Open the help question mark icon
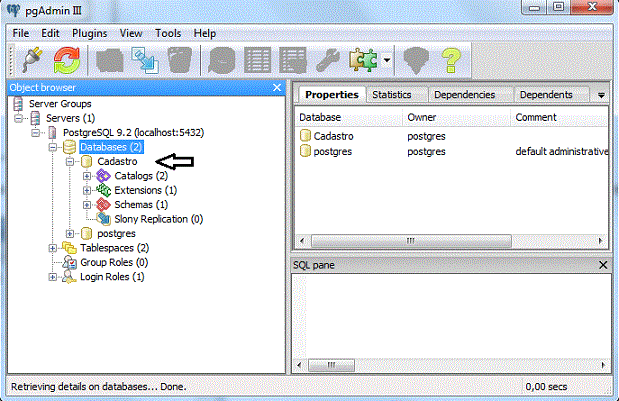Screen dimensions: 619x401 451,60
